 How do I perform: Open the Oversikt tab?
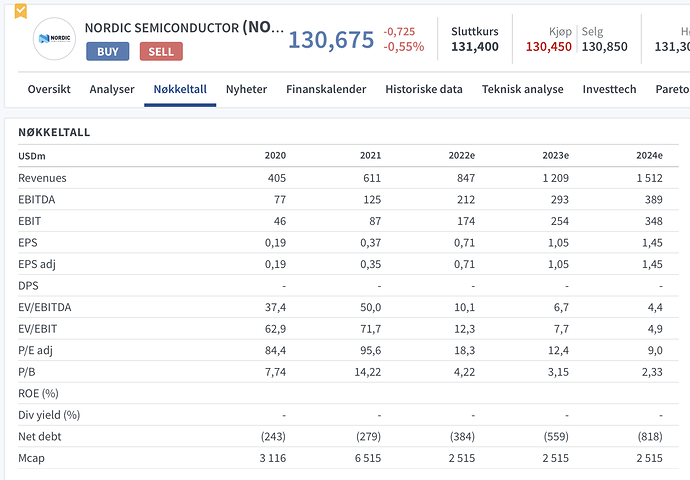click(x=49, y=89)
